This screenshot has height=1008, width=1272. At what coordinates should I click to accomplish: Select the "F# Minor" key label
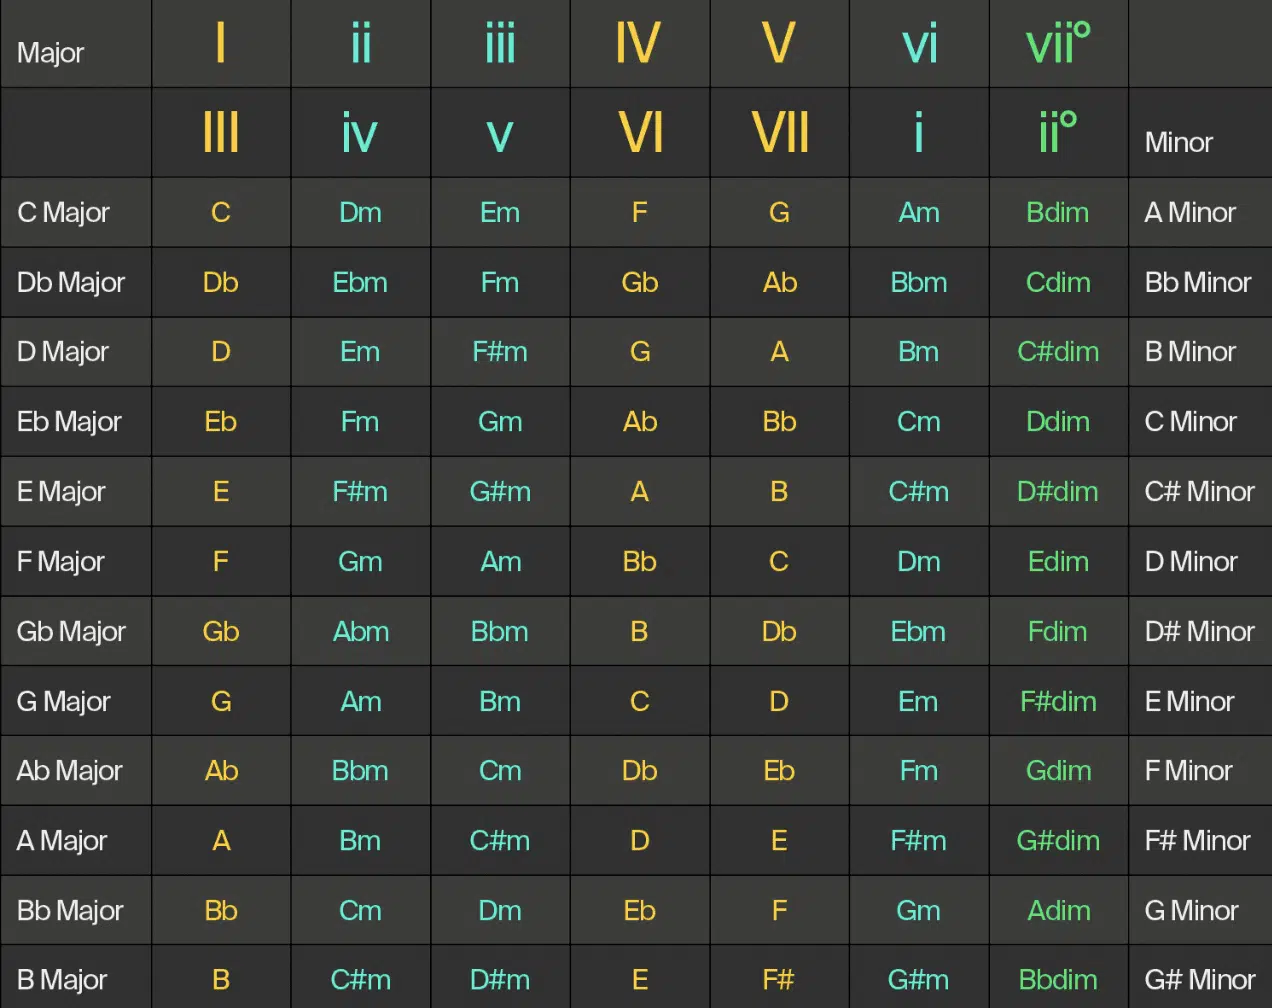[1197, 841]
